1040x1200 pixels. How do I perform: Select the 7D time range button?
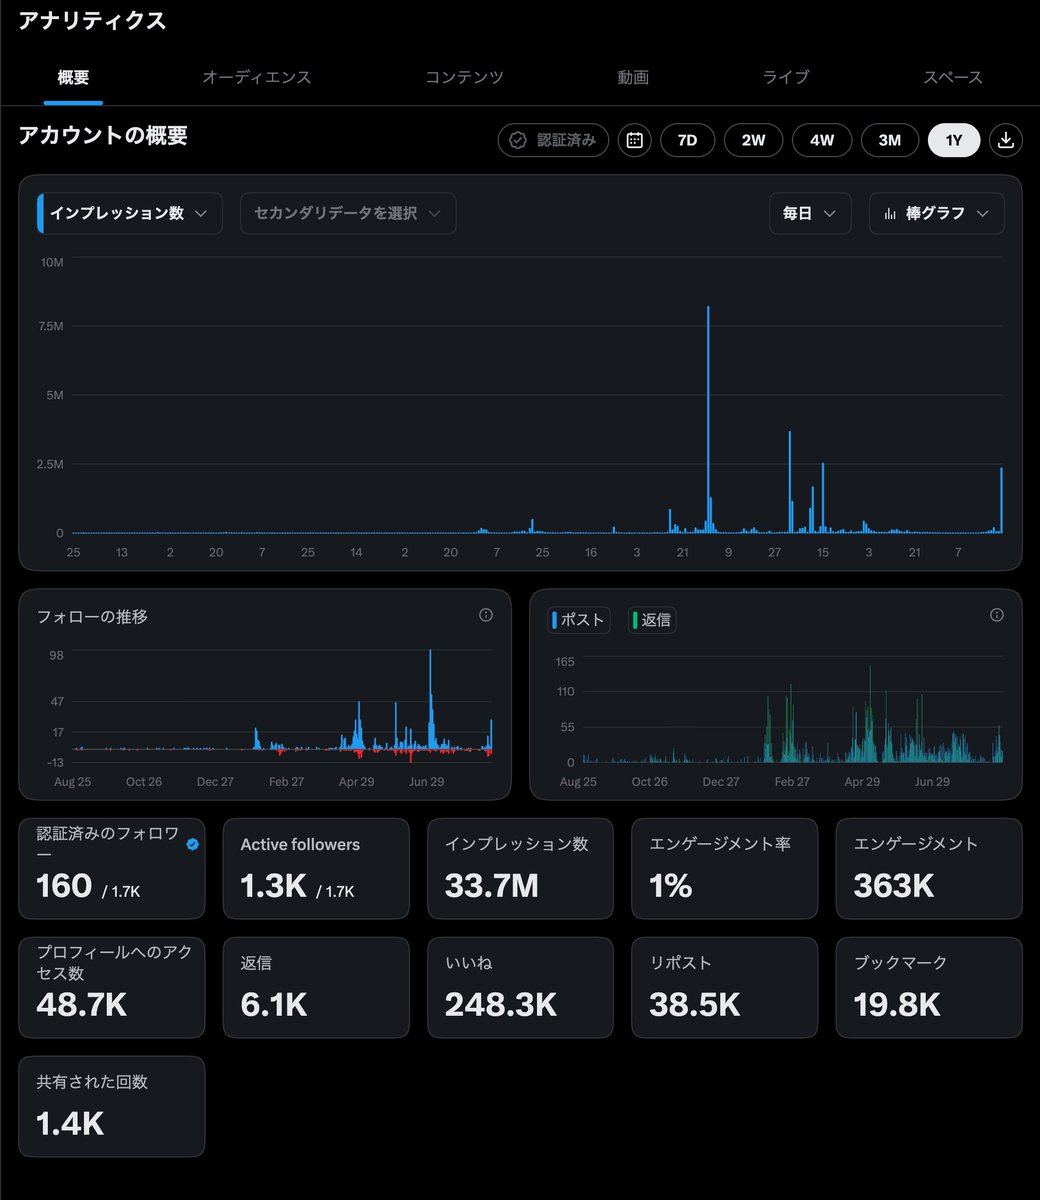tap(687, 140)
